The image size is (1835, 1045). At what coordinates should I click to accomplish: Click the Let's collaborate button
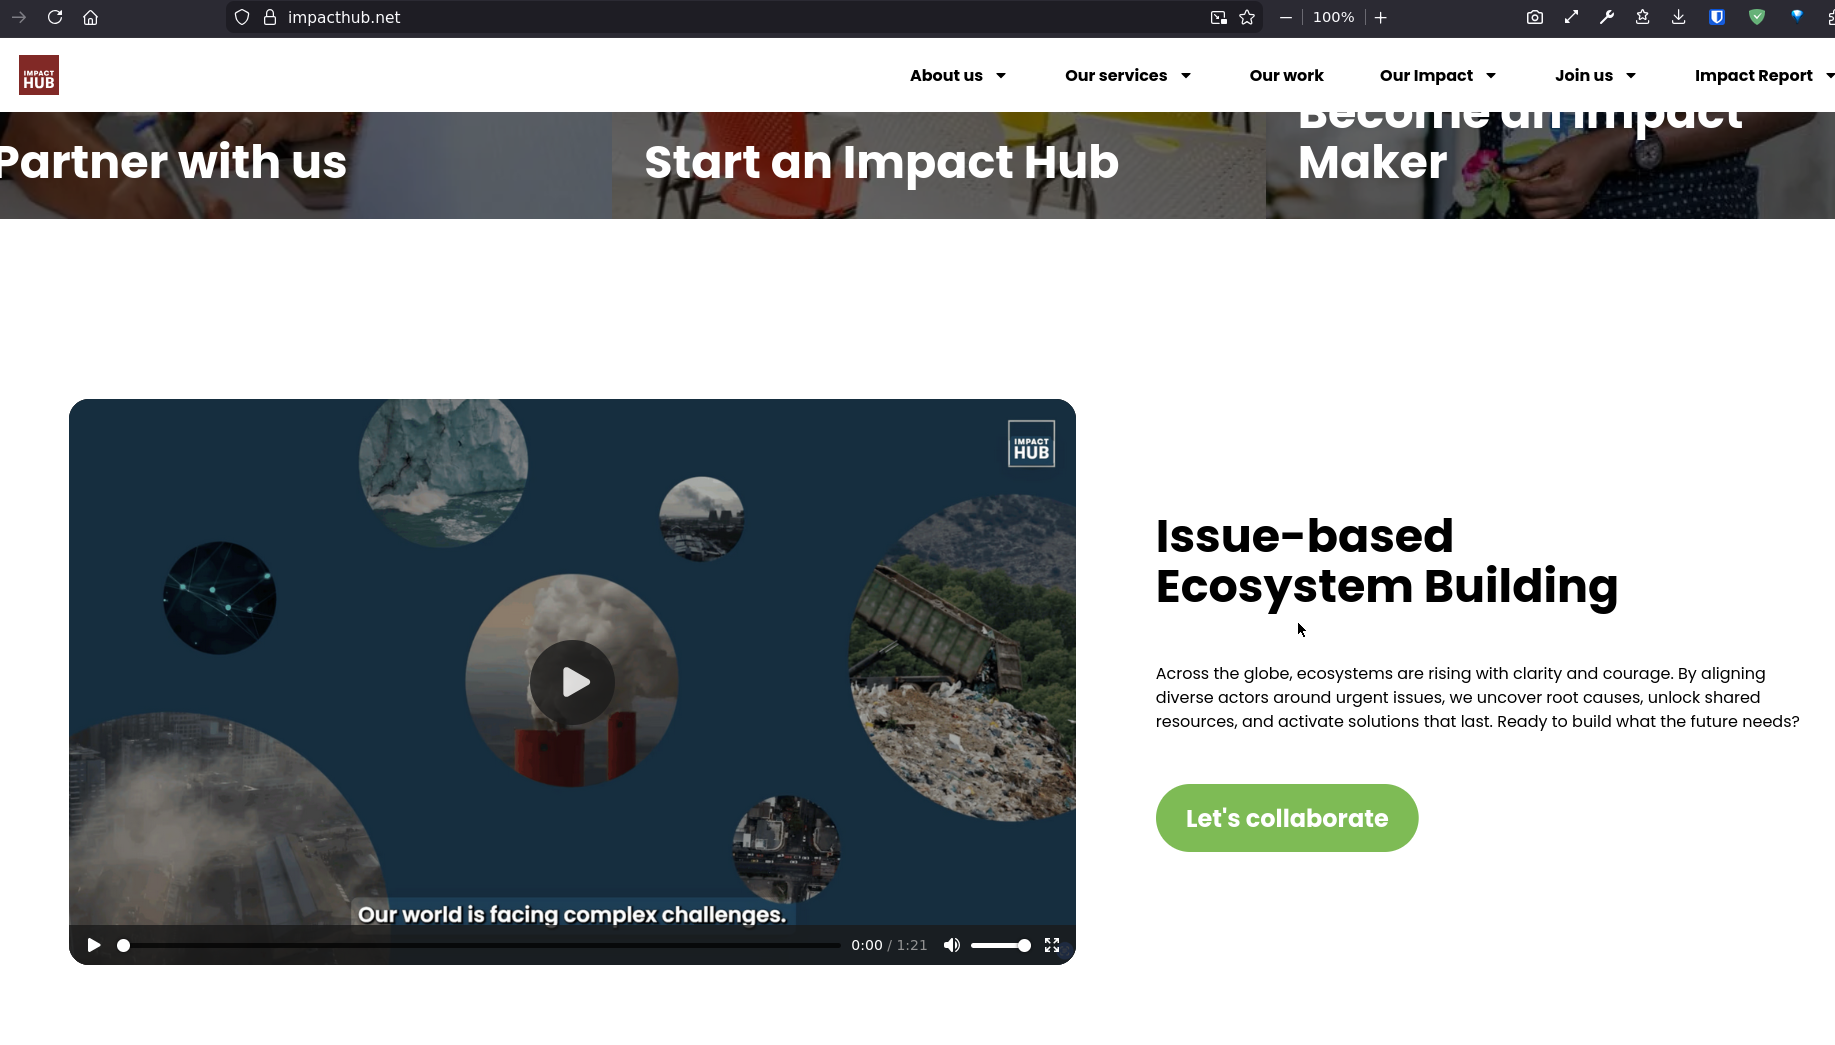(x=1286, y=818)
